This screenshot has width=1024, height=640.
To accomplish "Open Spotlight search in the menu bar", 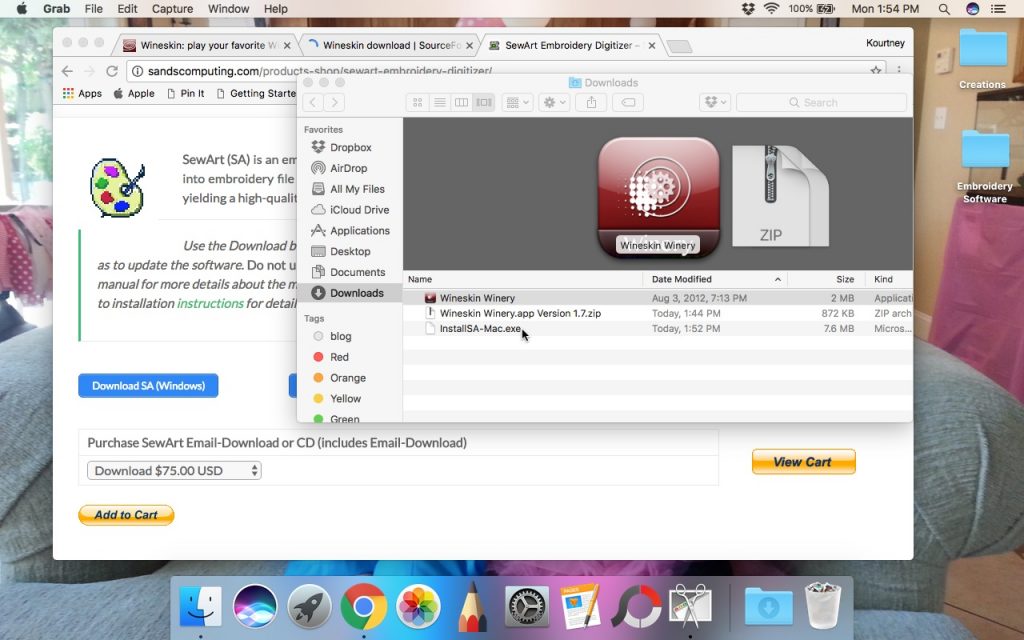I will point(944,9).
